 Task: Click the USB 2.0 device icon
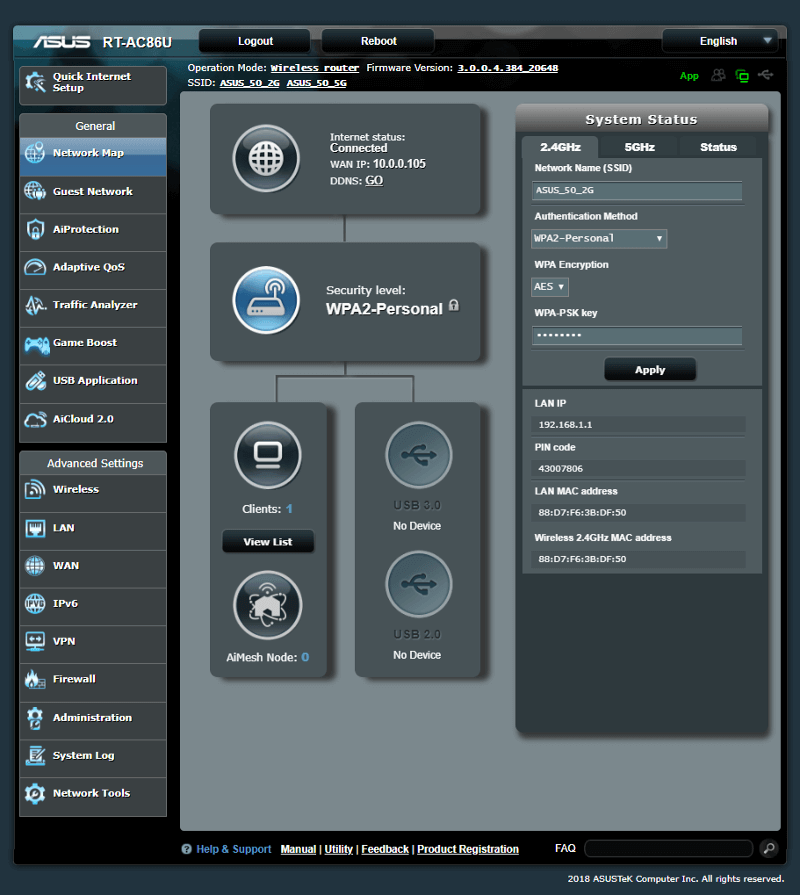coord(418,584)
